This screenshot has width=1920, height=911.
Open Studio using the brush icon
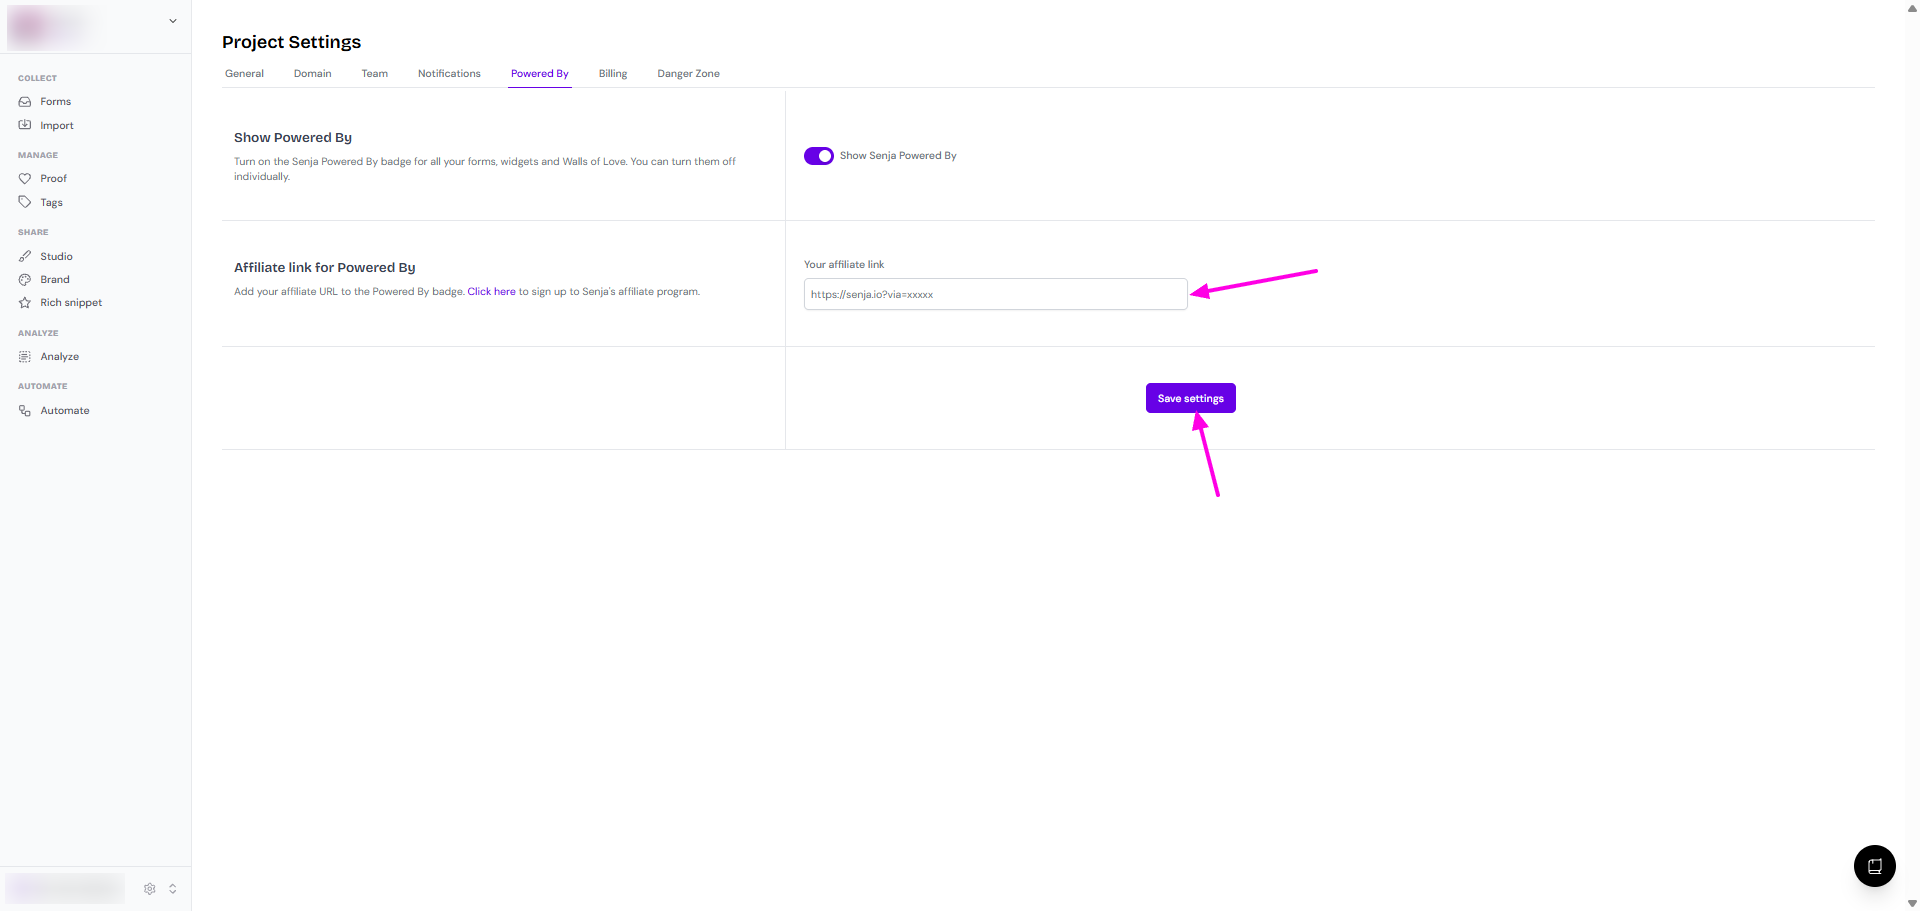coord(25,257)
